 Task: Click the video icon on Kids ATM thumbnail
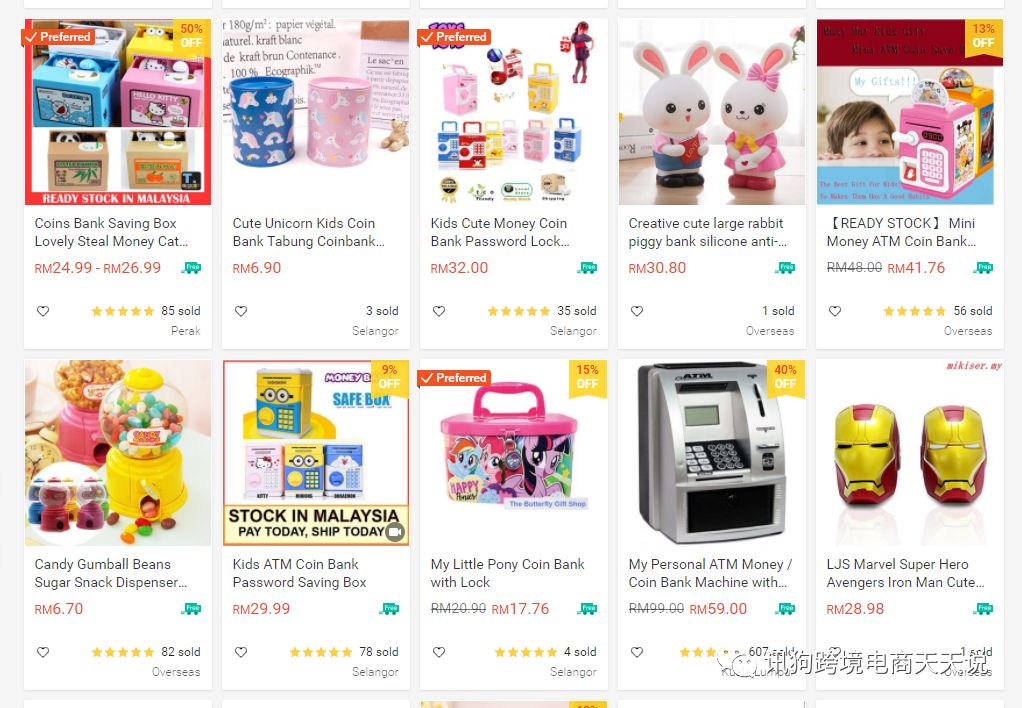[x=395, y=532]
